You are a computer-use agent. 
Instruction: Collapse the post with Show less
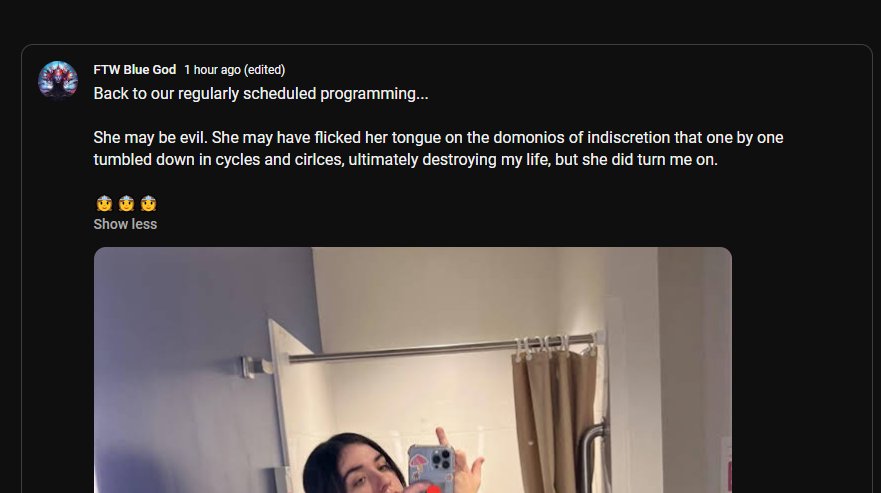click(125, 224)
